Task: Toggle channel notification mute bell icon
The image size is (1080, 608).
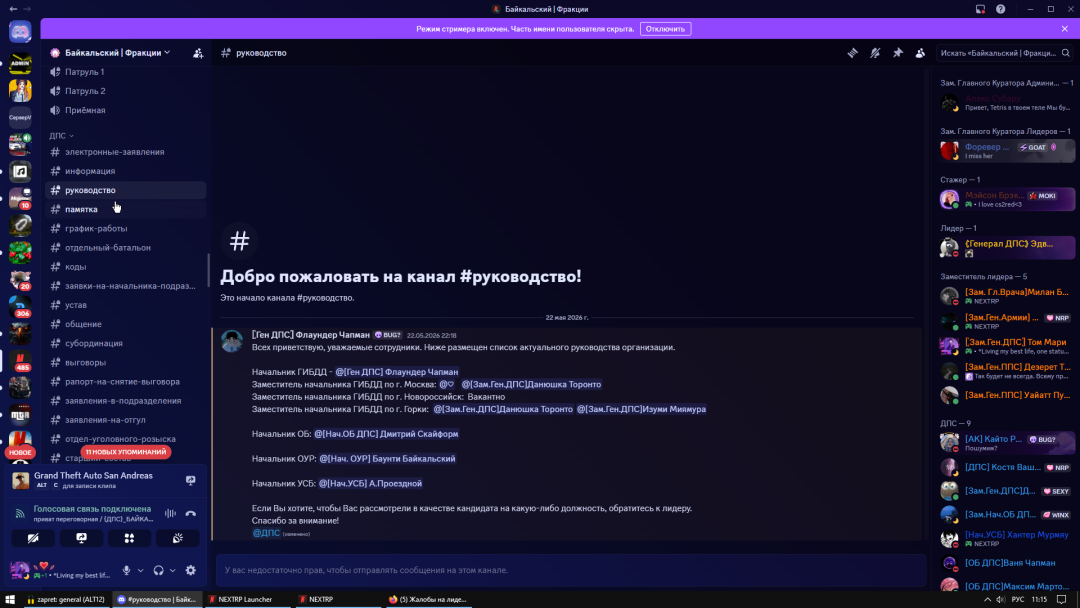Action: point(875,53)
